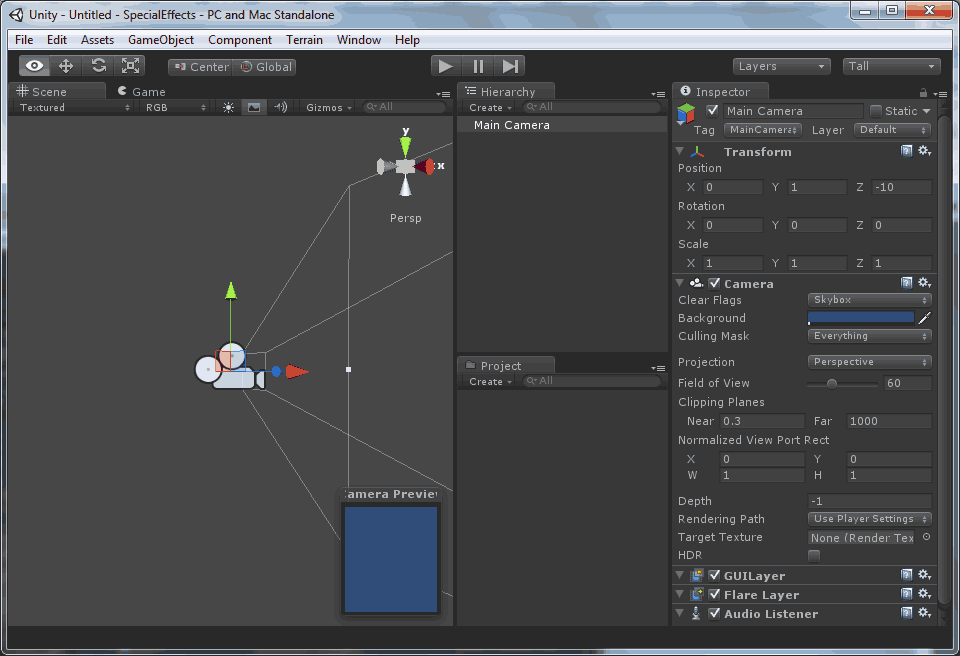The width and height of the screenshot is (960, 656).
Task: Open the Tall layout dropdown
Action: tap(891, 66)
